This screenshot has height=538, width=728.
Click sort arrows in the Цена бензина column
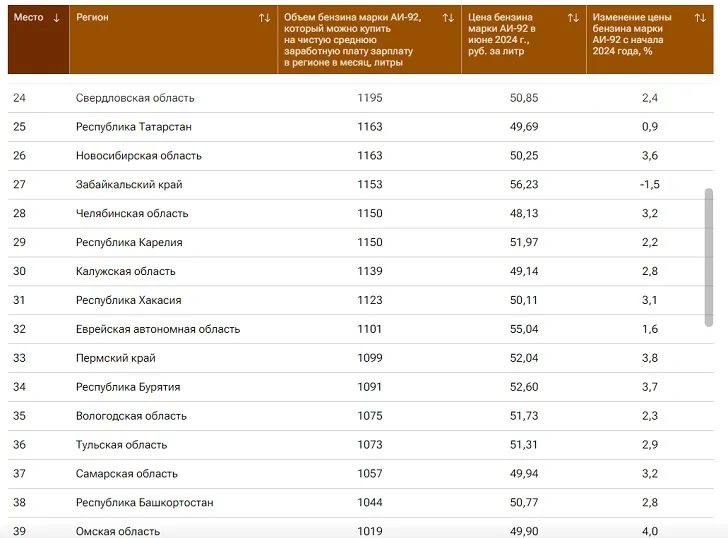click(573, 18)
